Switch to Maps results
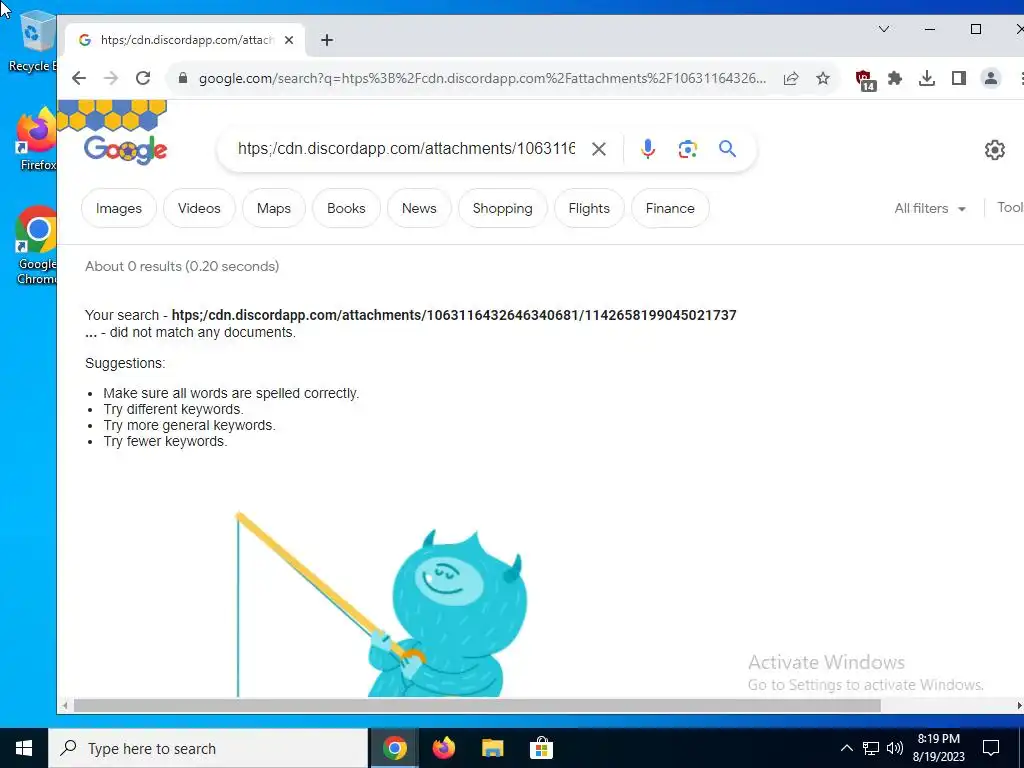1024x768 pixels. 274,208
